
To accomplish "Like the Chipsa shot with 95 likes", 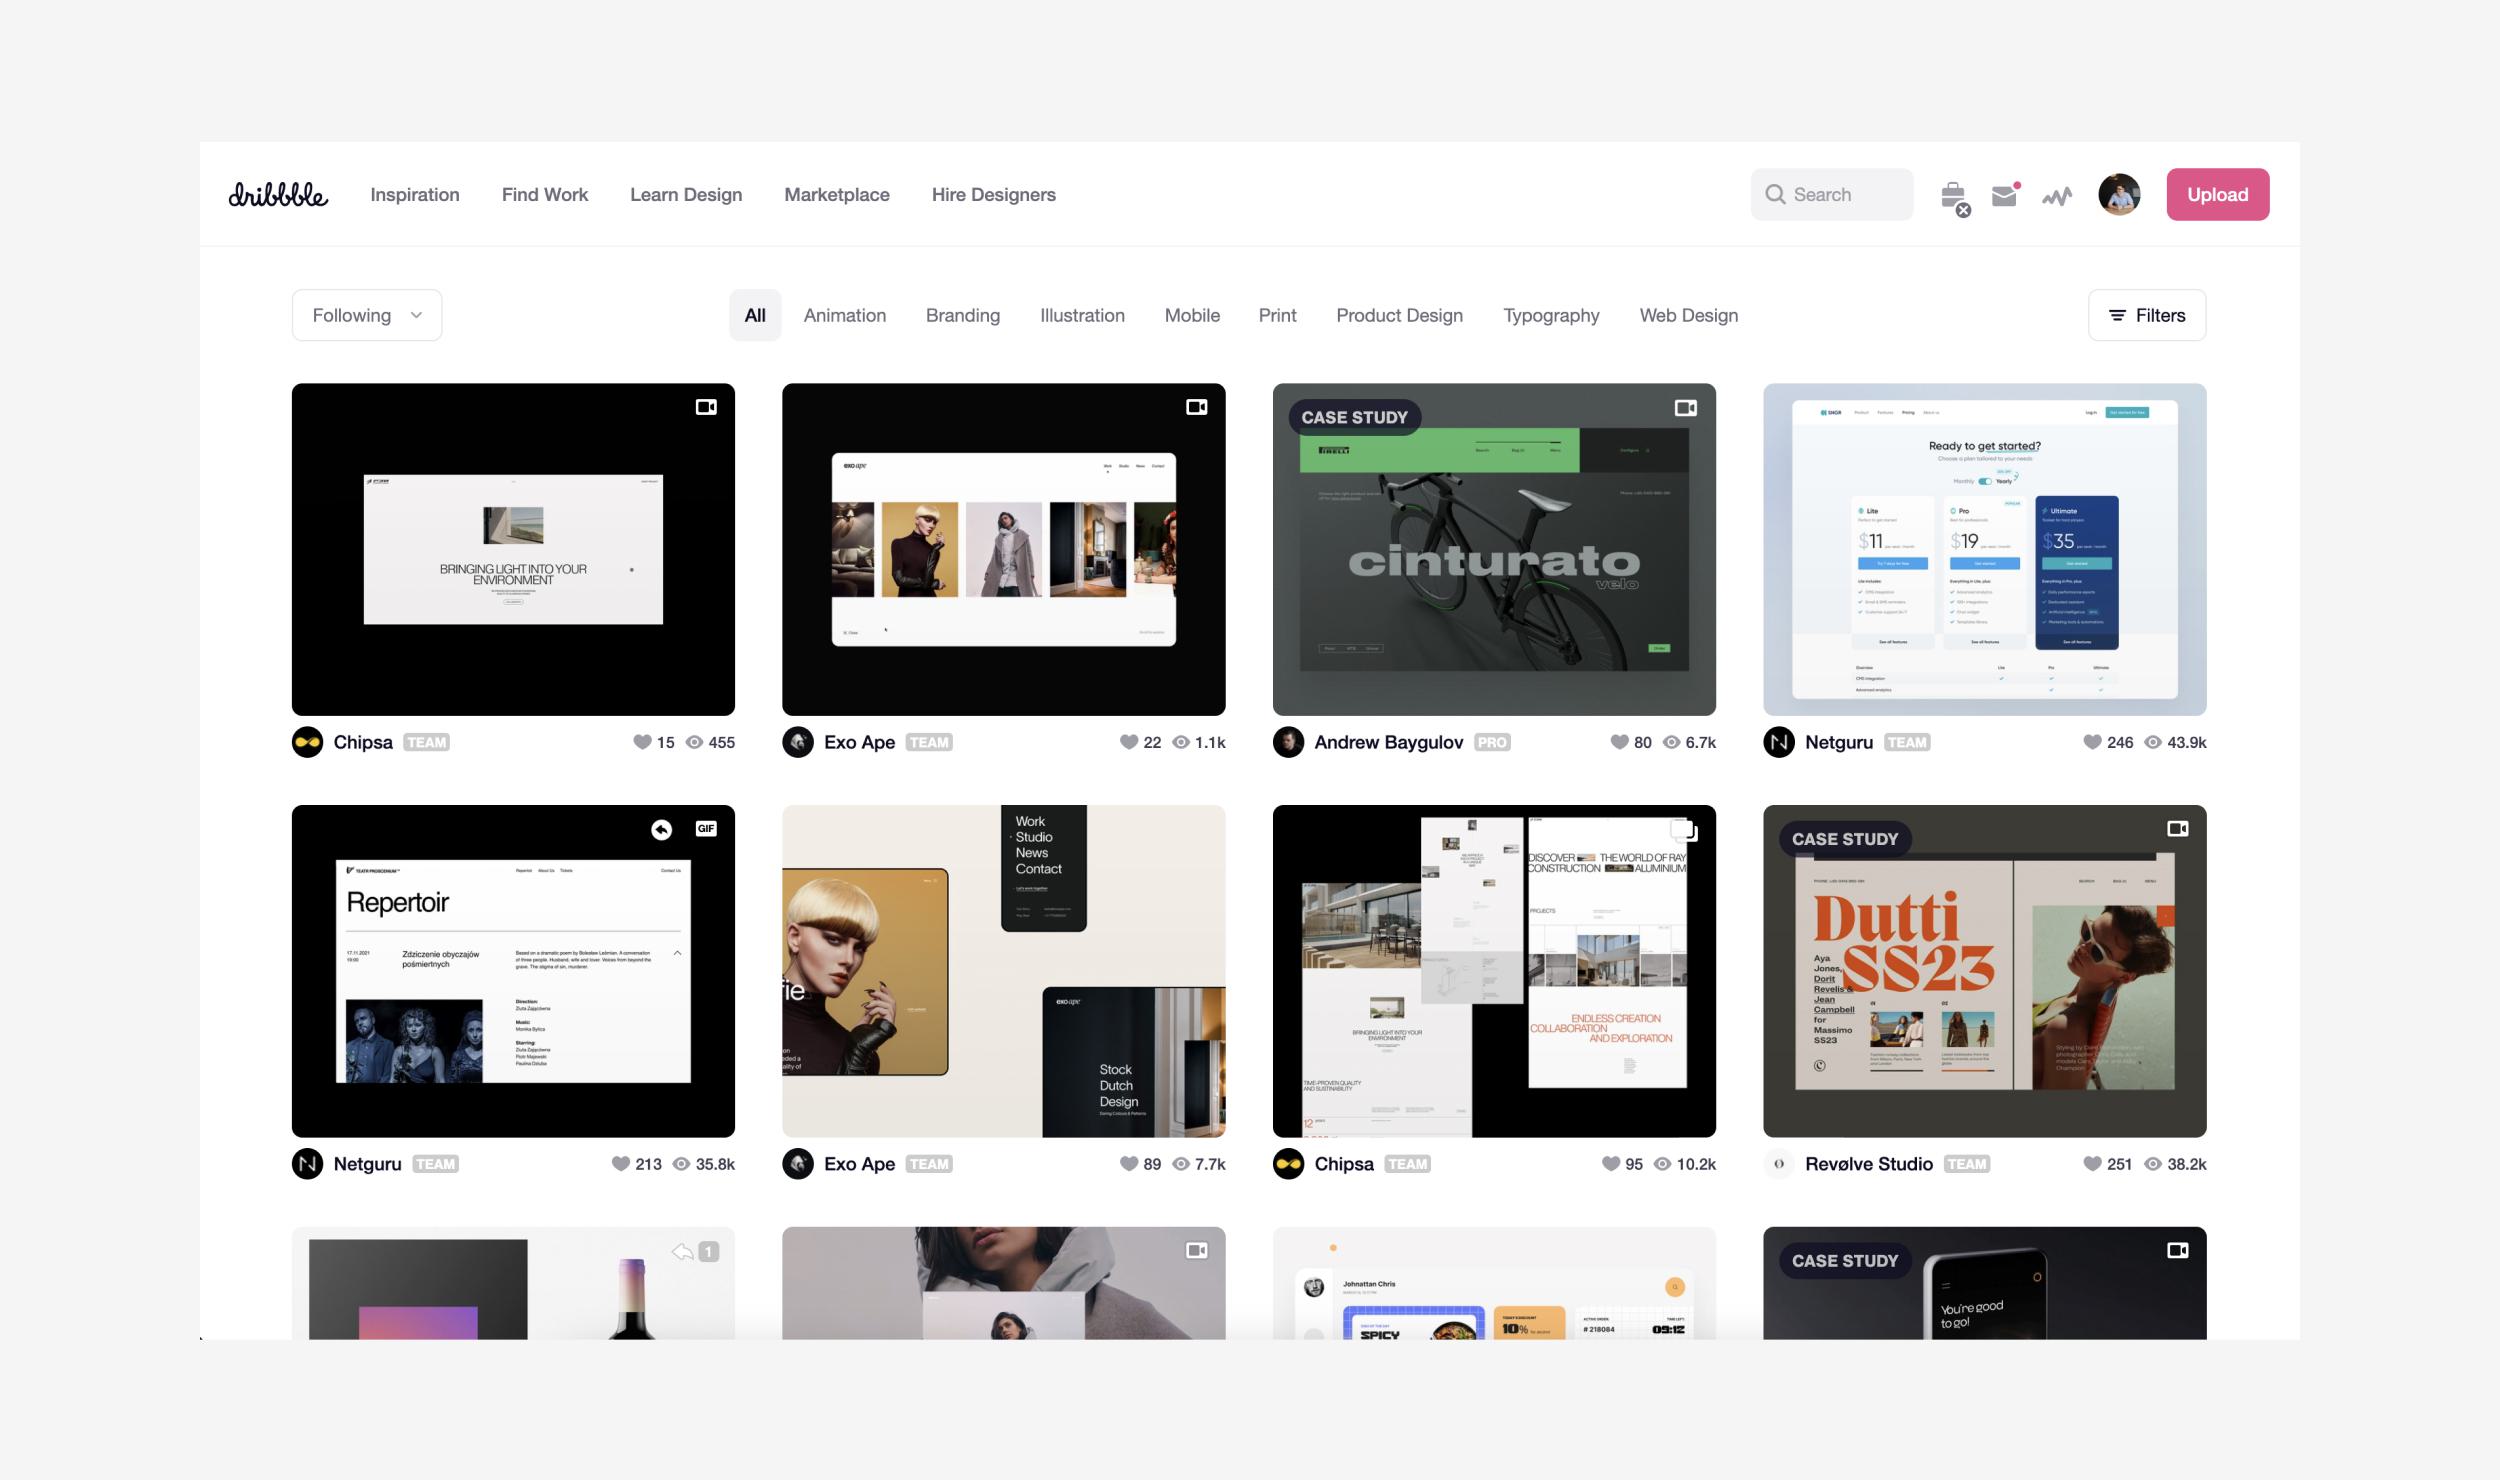I will [1611, 1164].
